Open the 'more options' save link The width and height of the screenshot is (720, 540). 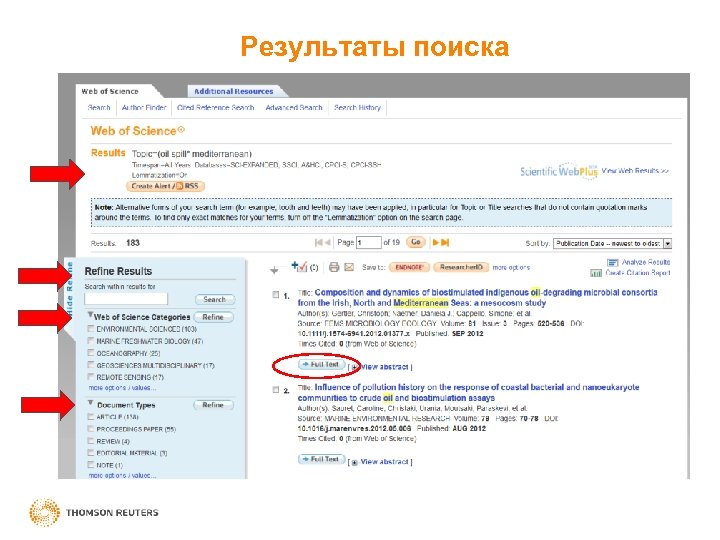(x=511, y=267)
